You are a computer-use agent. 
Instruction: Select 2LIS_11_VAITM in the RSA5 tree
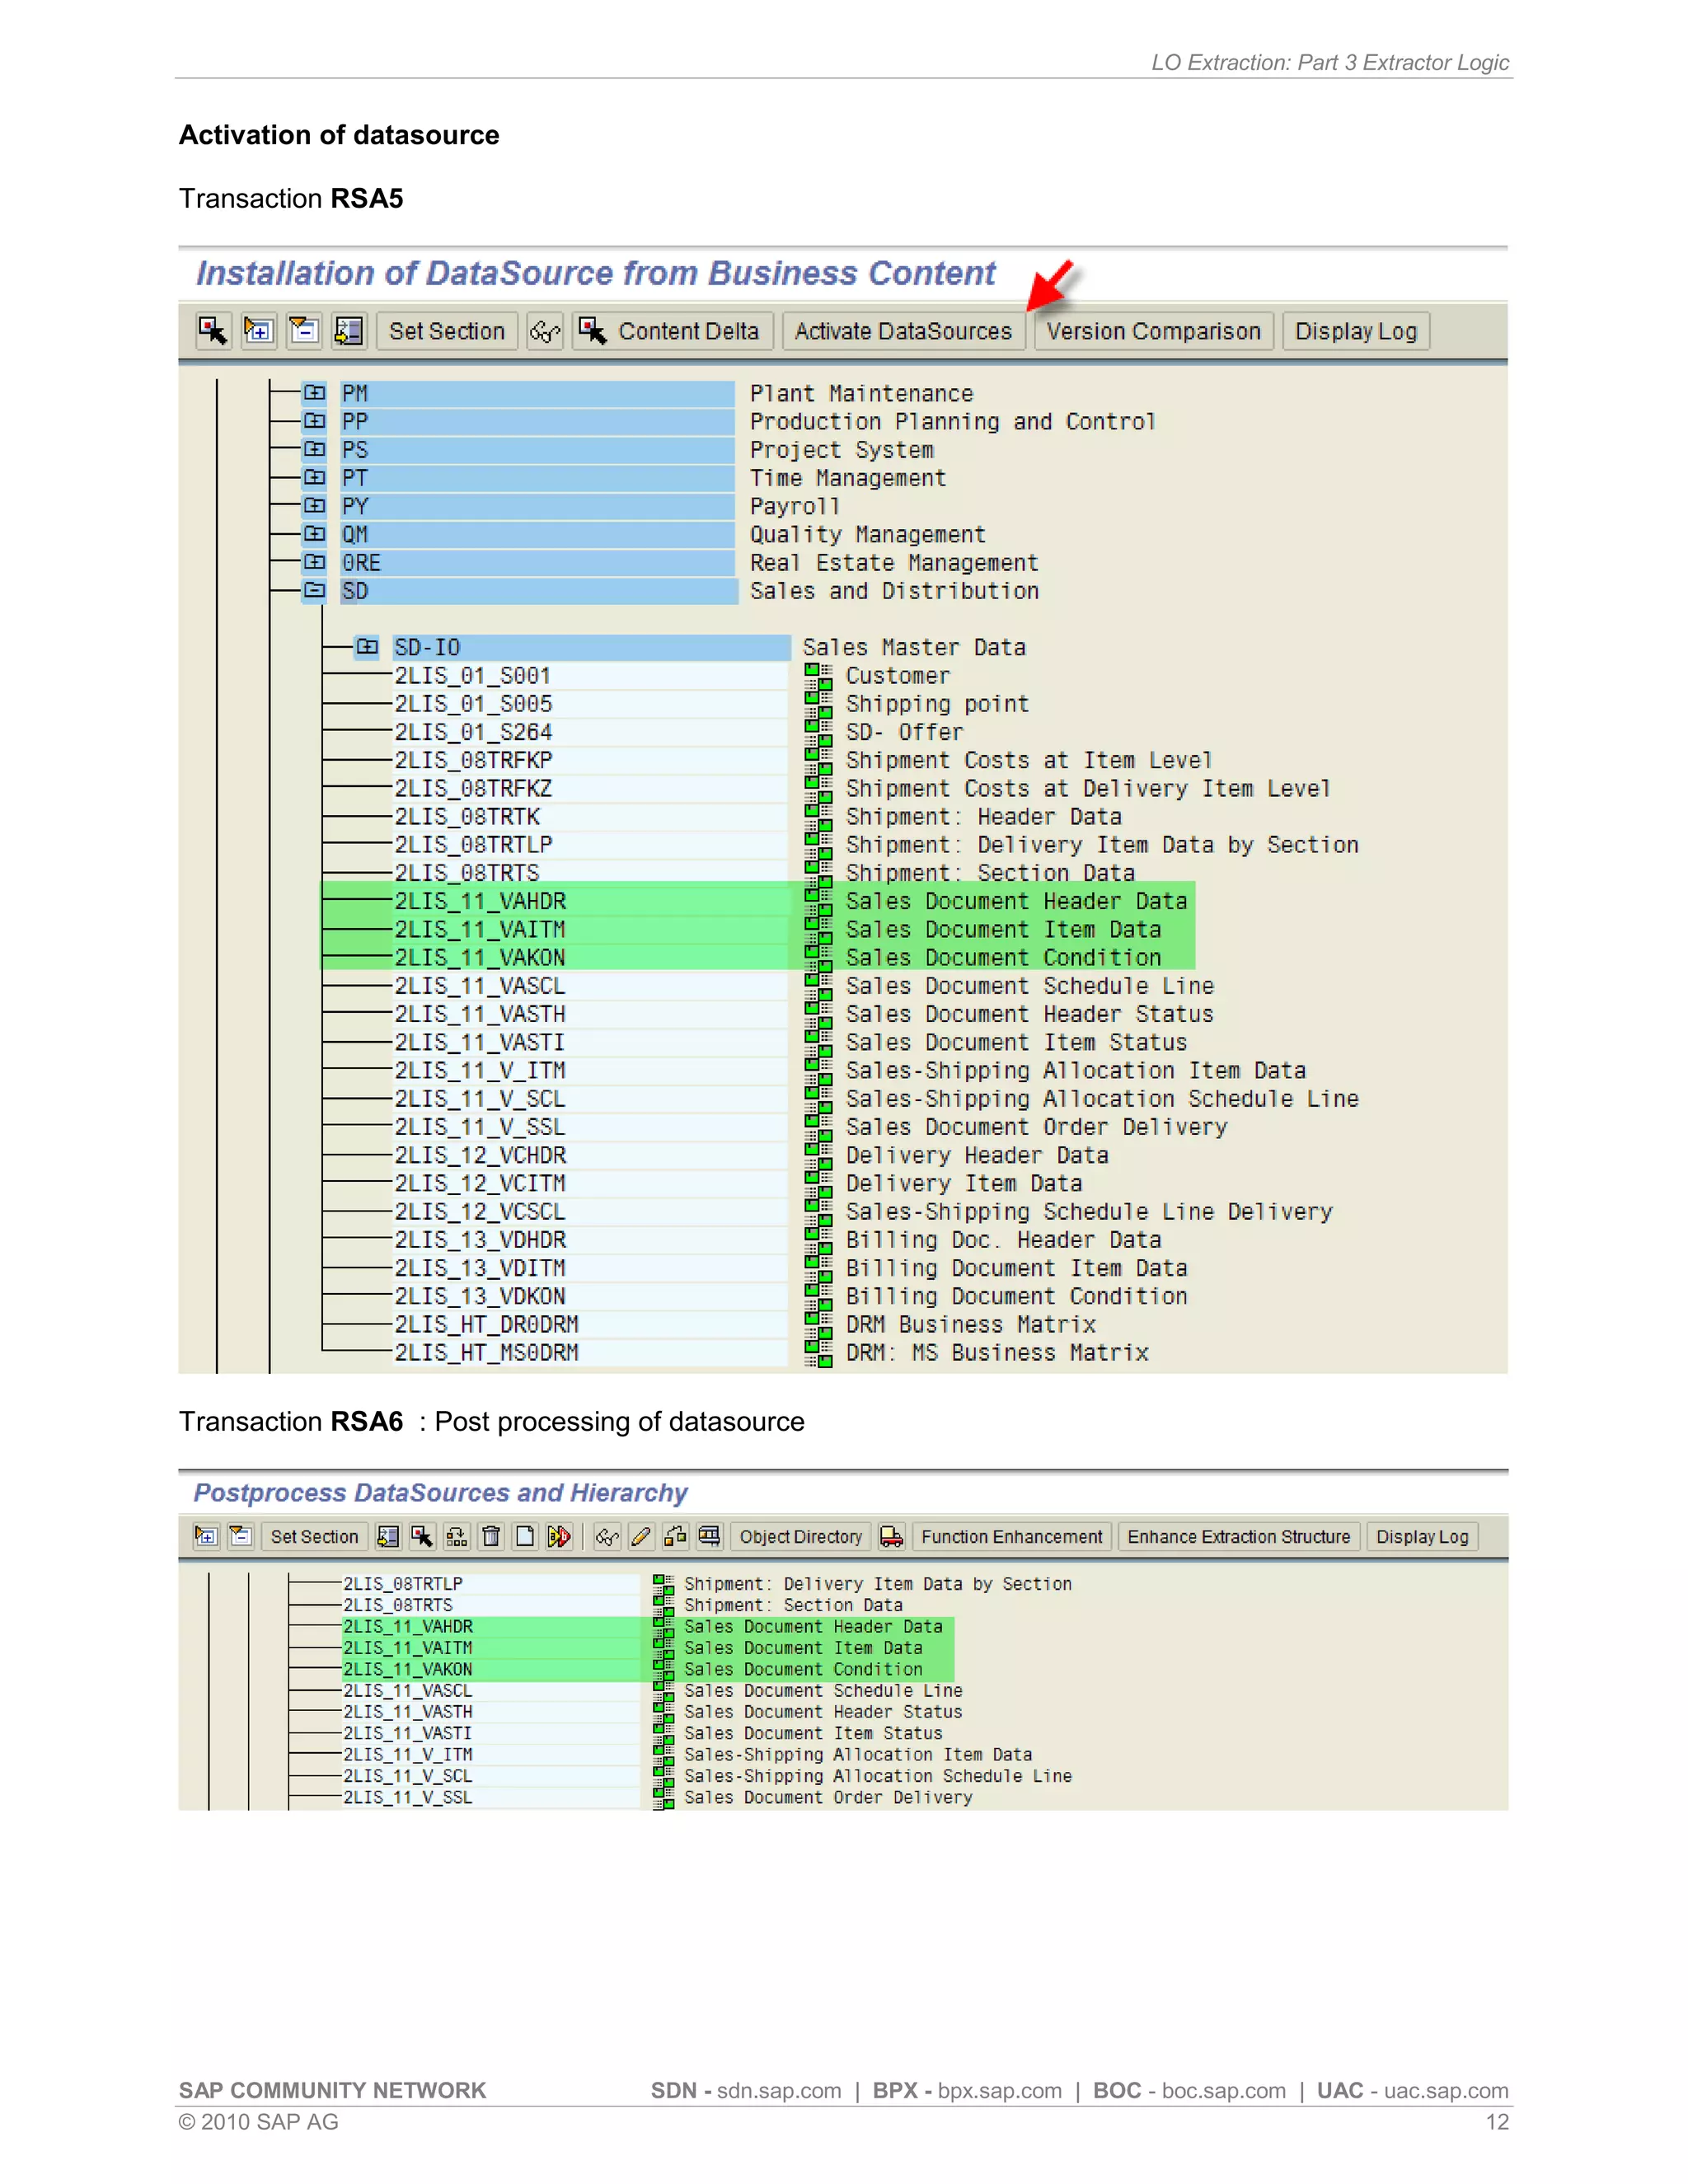480,929
